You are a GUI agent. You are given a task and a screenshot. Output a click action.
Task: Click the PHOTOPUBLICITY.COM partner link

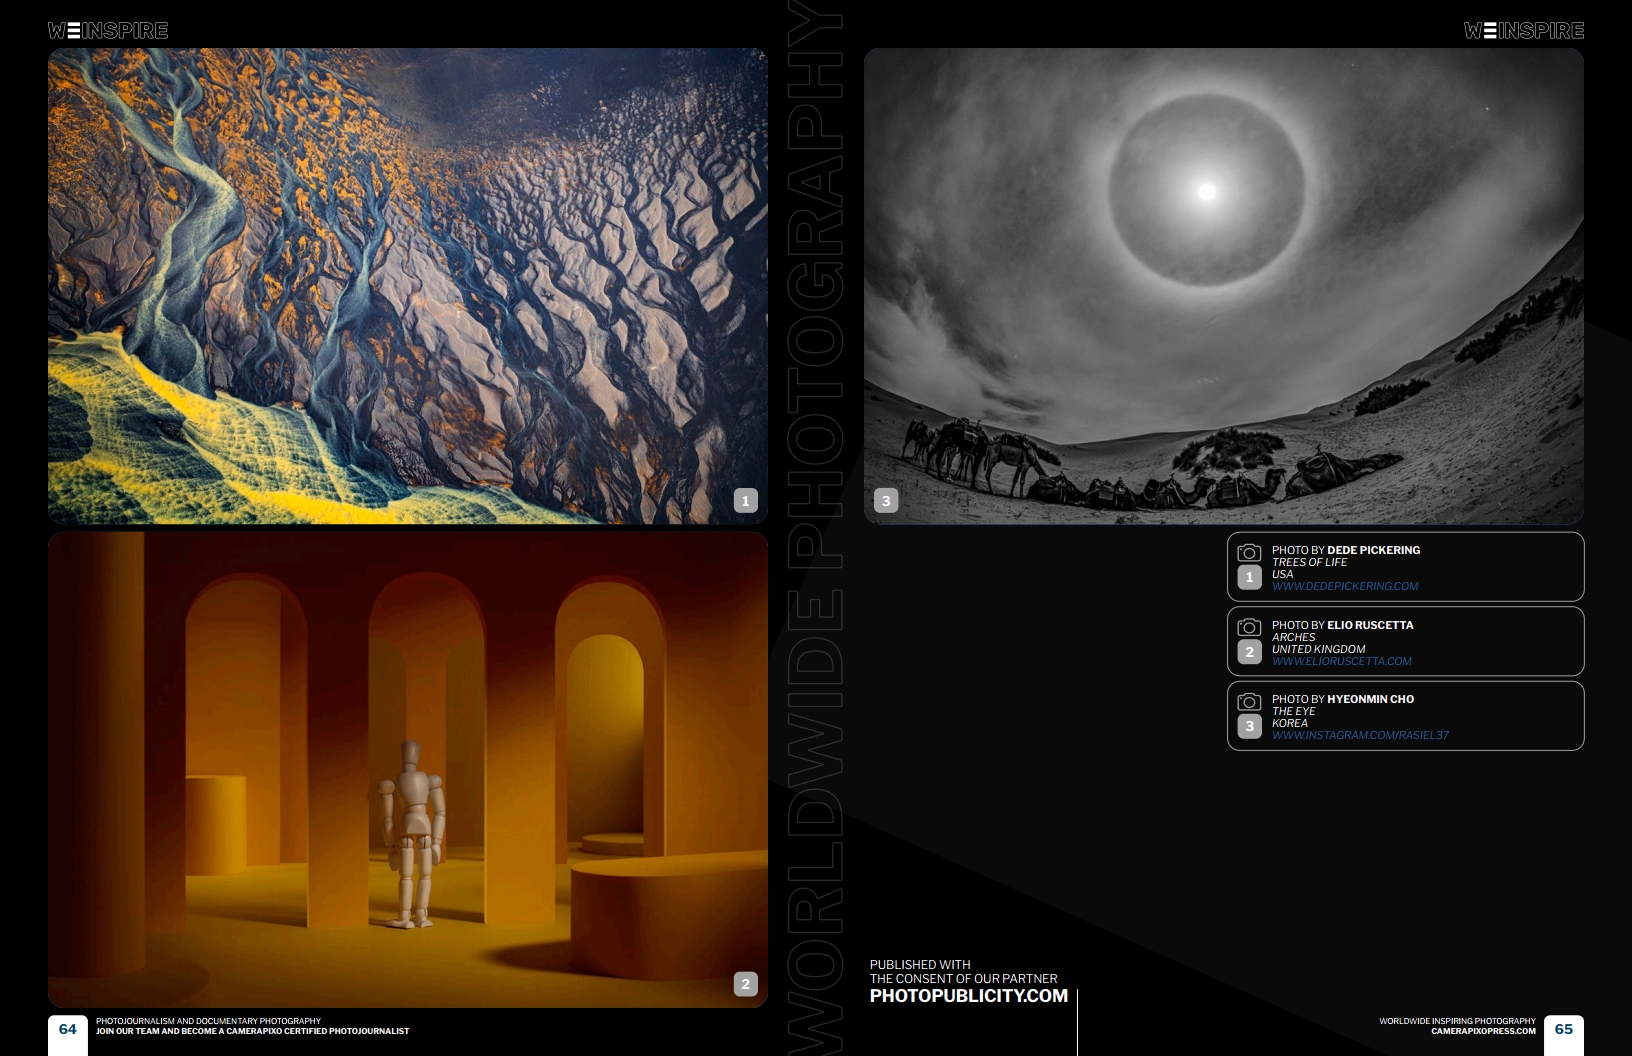pos(969,996)
